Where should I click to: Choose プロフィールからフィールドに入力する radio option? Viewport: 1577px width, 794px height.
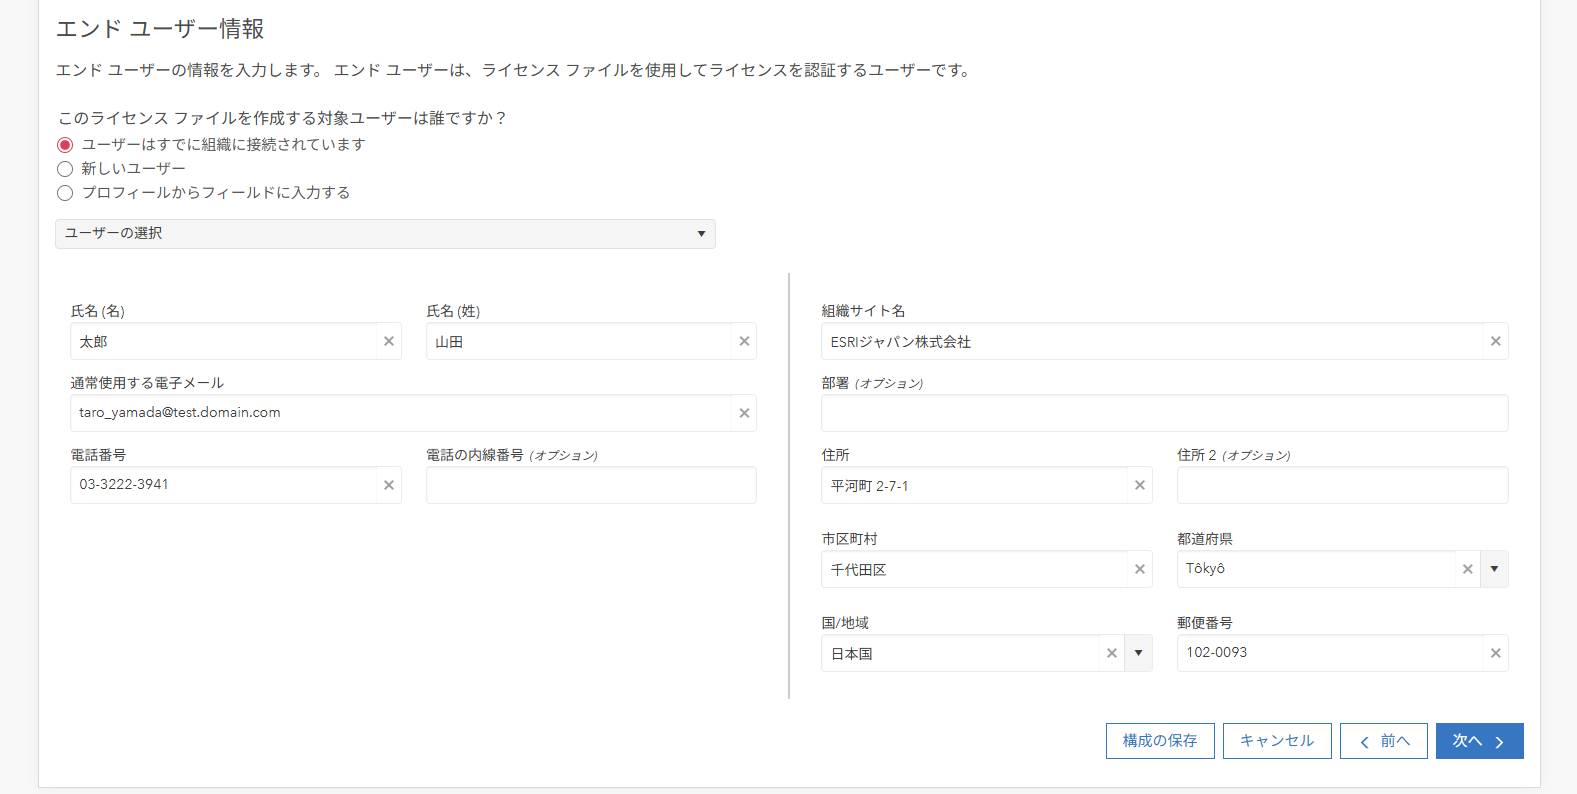(x=65, y=193)
